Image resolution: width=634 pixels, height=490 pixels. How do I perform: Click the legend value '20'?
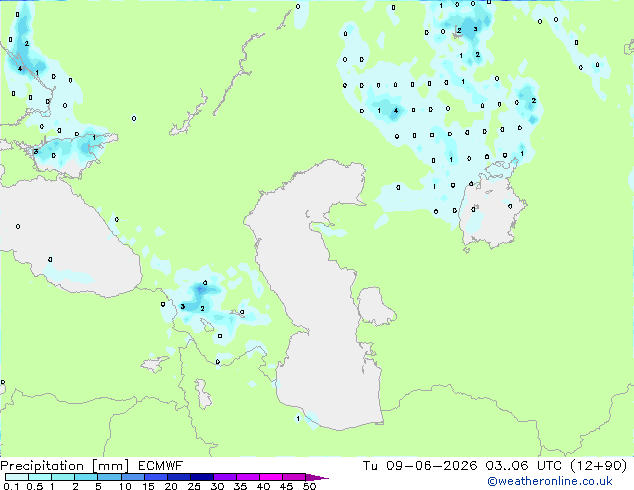click(171, 486)
